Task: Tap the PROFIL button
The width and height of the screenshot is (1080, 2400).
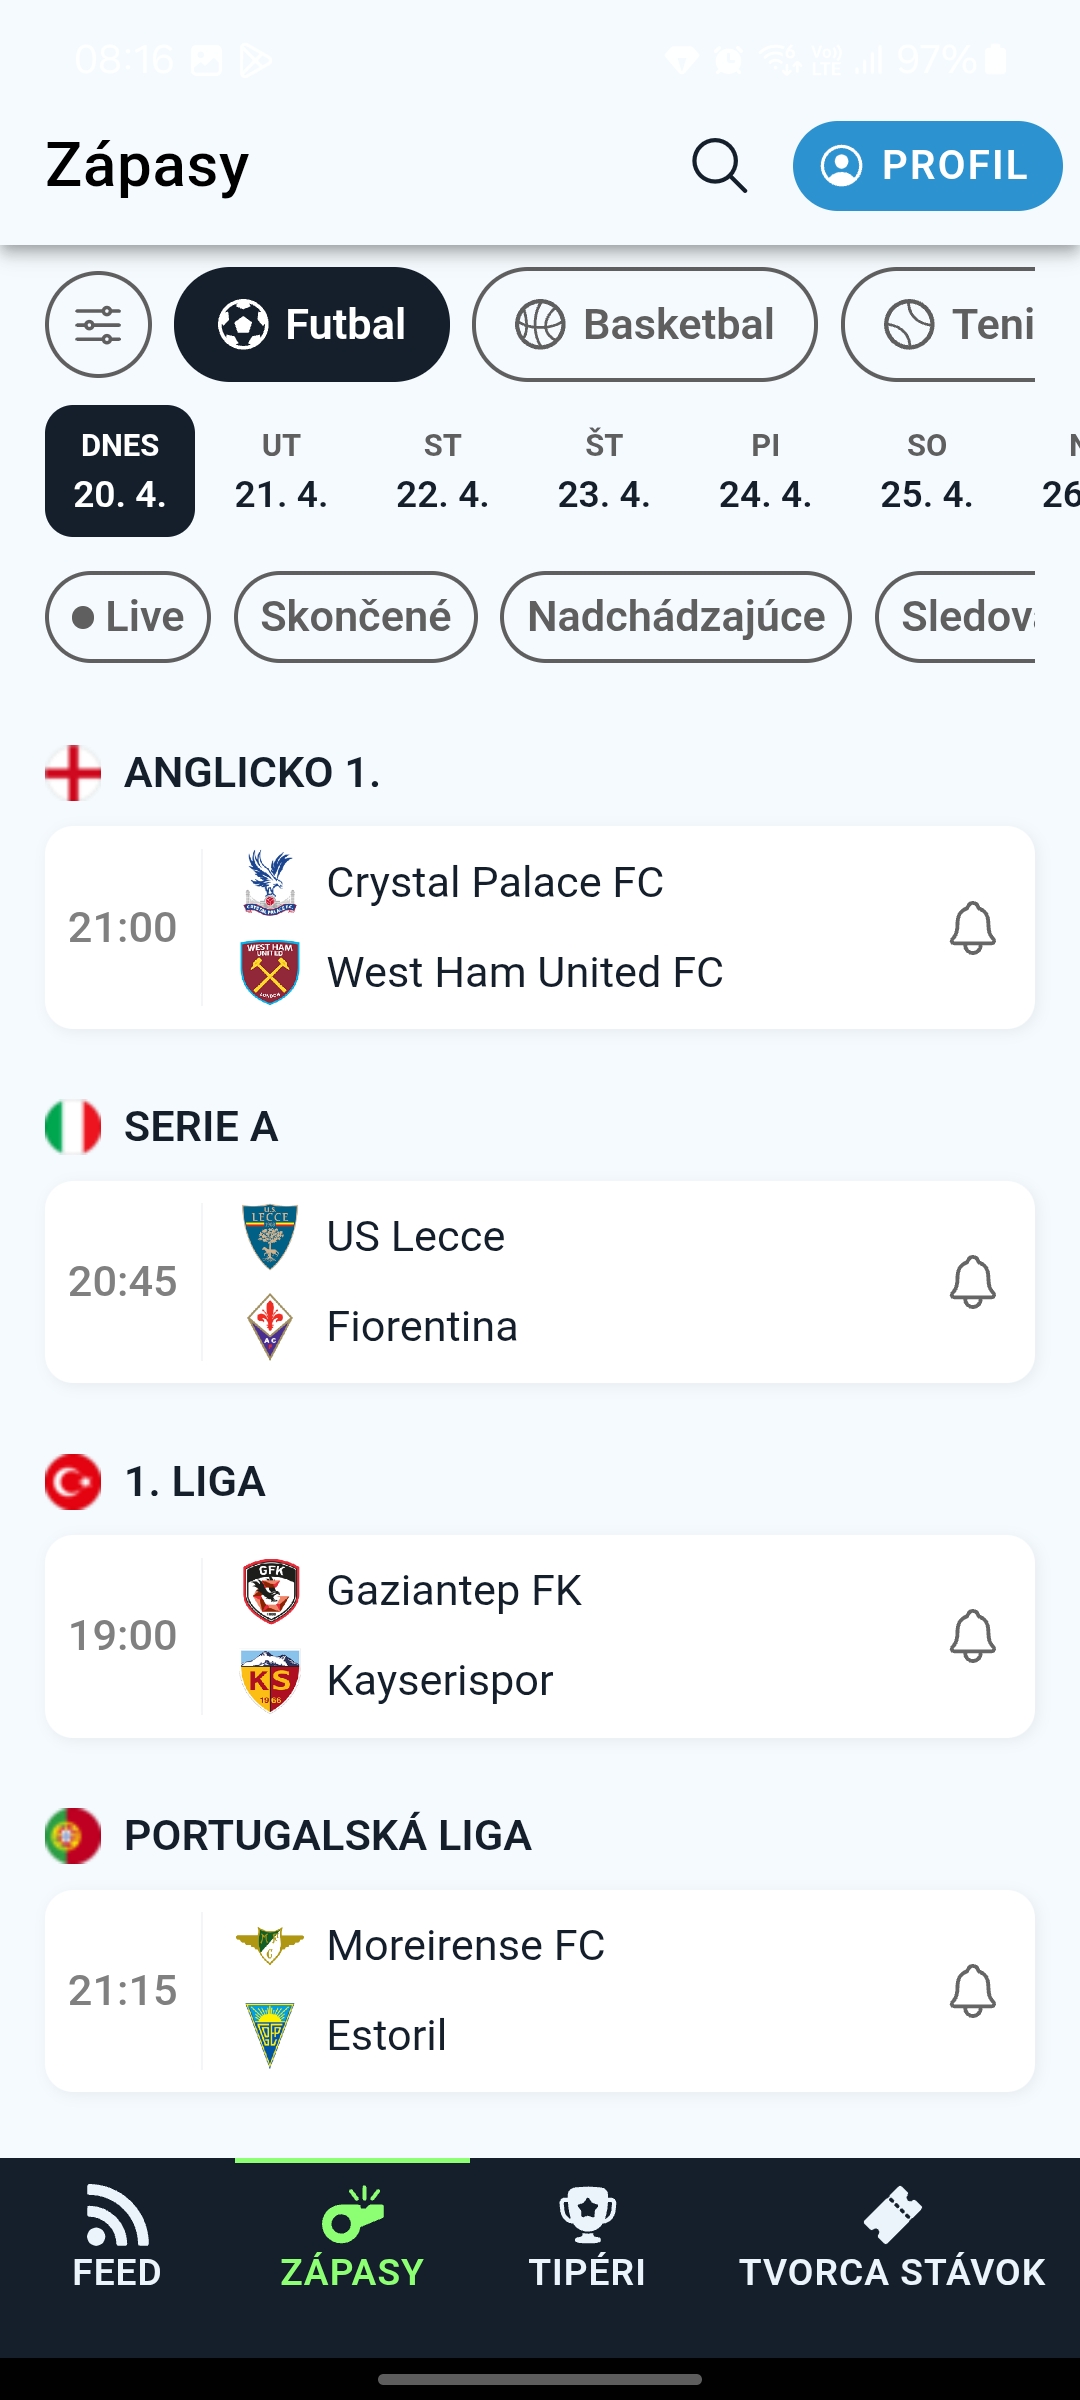Action: 927,166
